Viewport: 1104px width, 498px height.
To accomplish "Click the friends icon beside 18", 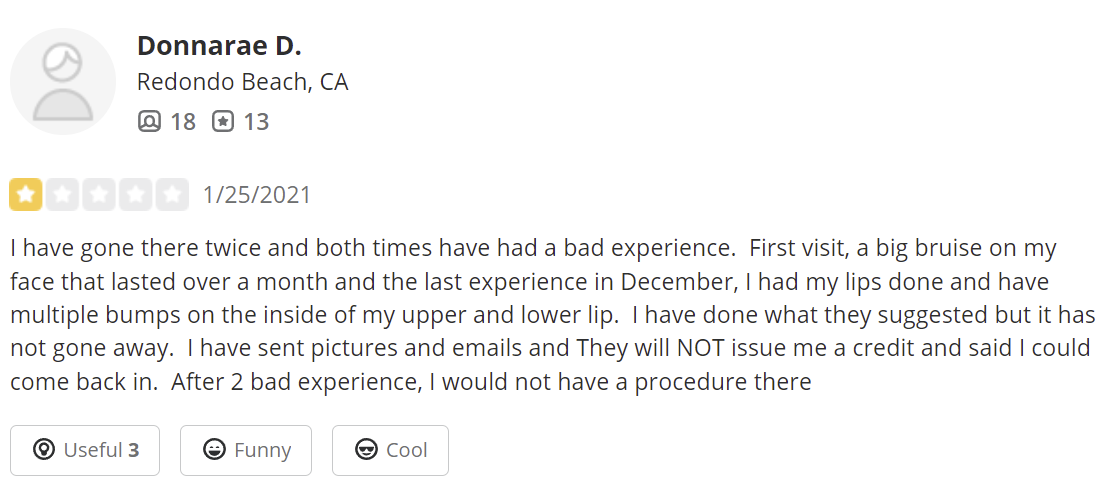I will 149,122.
